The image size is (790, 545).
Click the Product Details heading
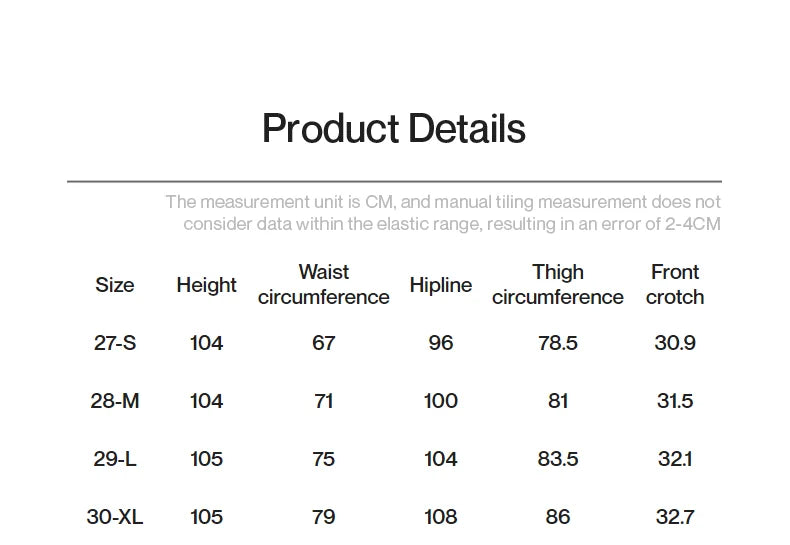click(x=393, y=129)
